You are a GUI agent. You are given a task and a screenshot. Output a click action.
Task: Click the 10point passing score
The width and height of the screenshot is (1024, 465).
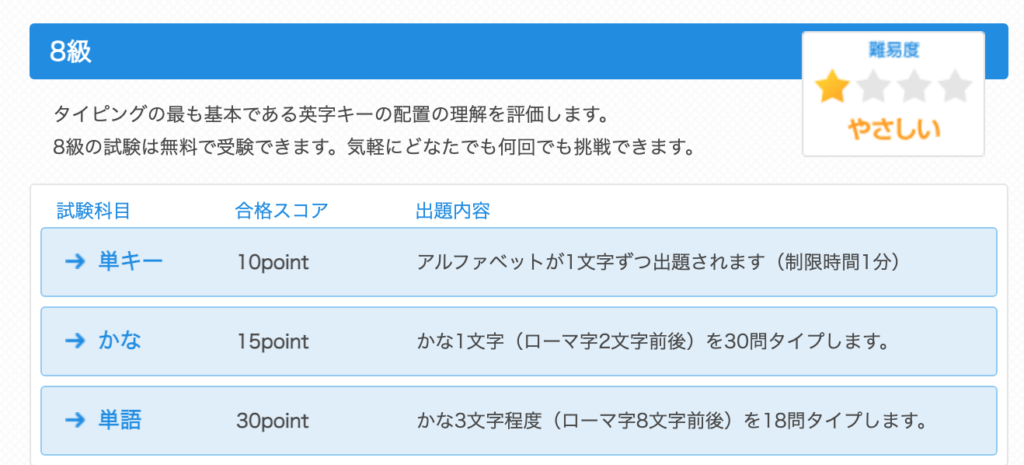(273, 263)
